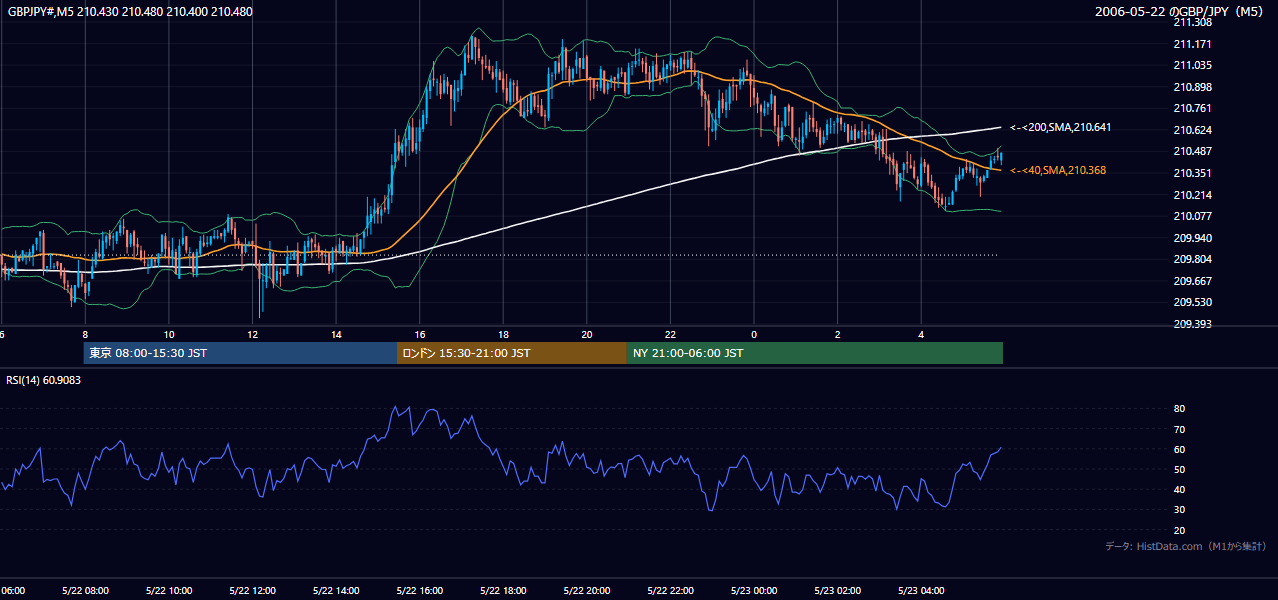Click the 209.393 price axis label
The image size is (1278, 600).
pyautogui.click(x=1191, y=324)
